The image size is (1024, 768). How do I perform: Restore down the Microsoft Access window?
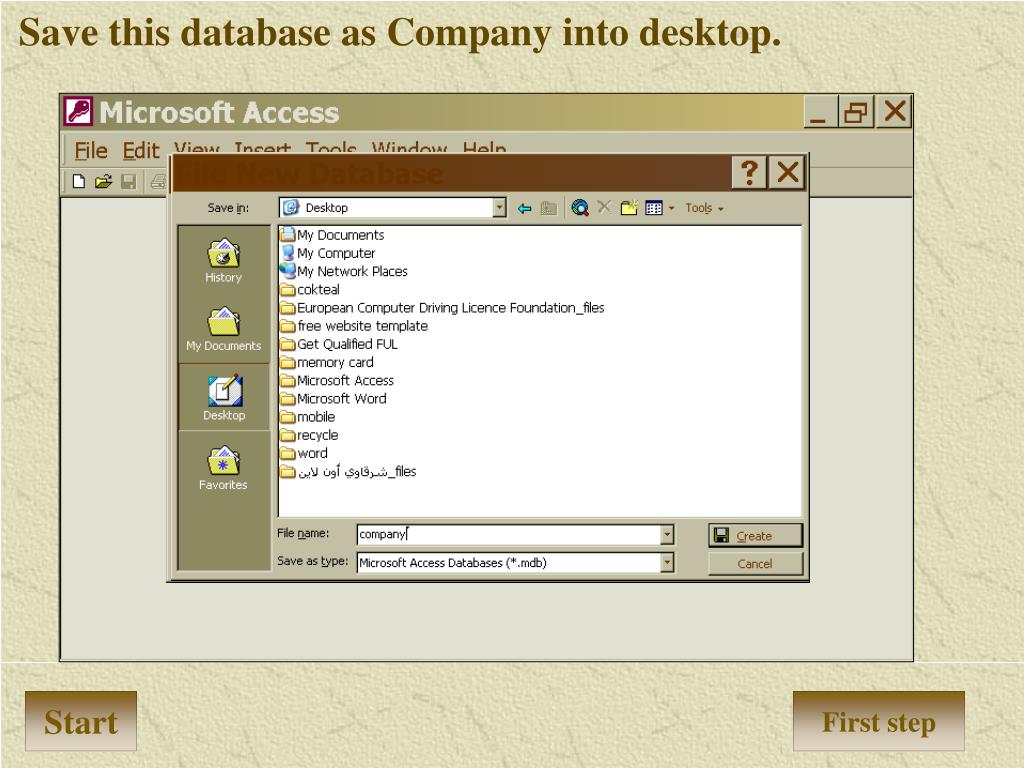pos(856,112)
